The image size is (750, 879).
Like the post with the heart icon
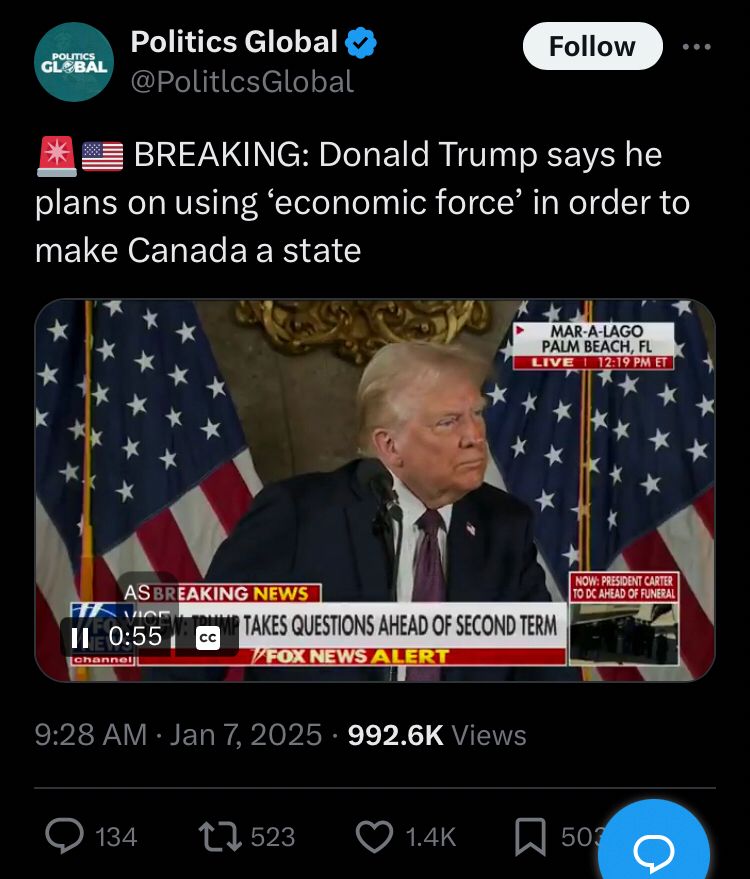[374, 836]
